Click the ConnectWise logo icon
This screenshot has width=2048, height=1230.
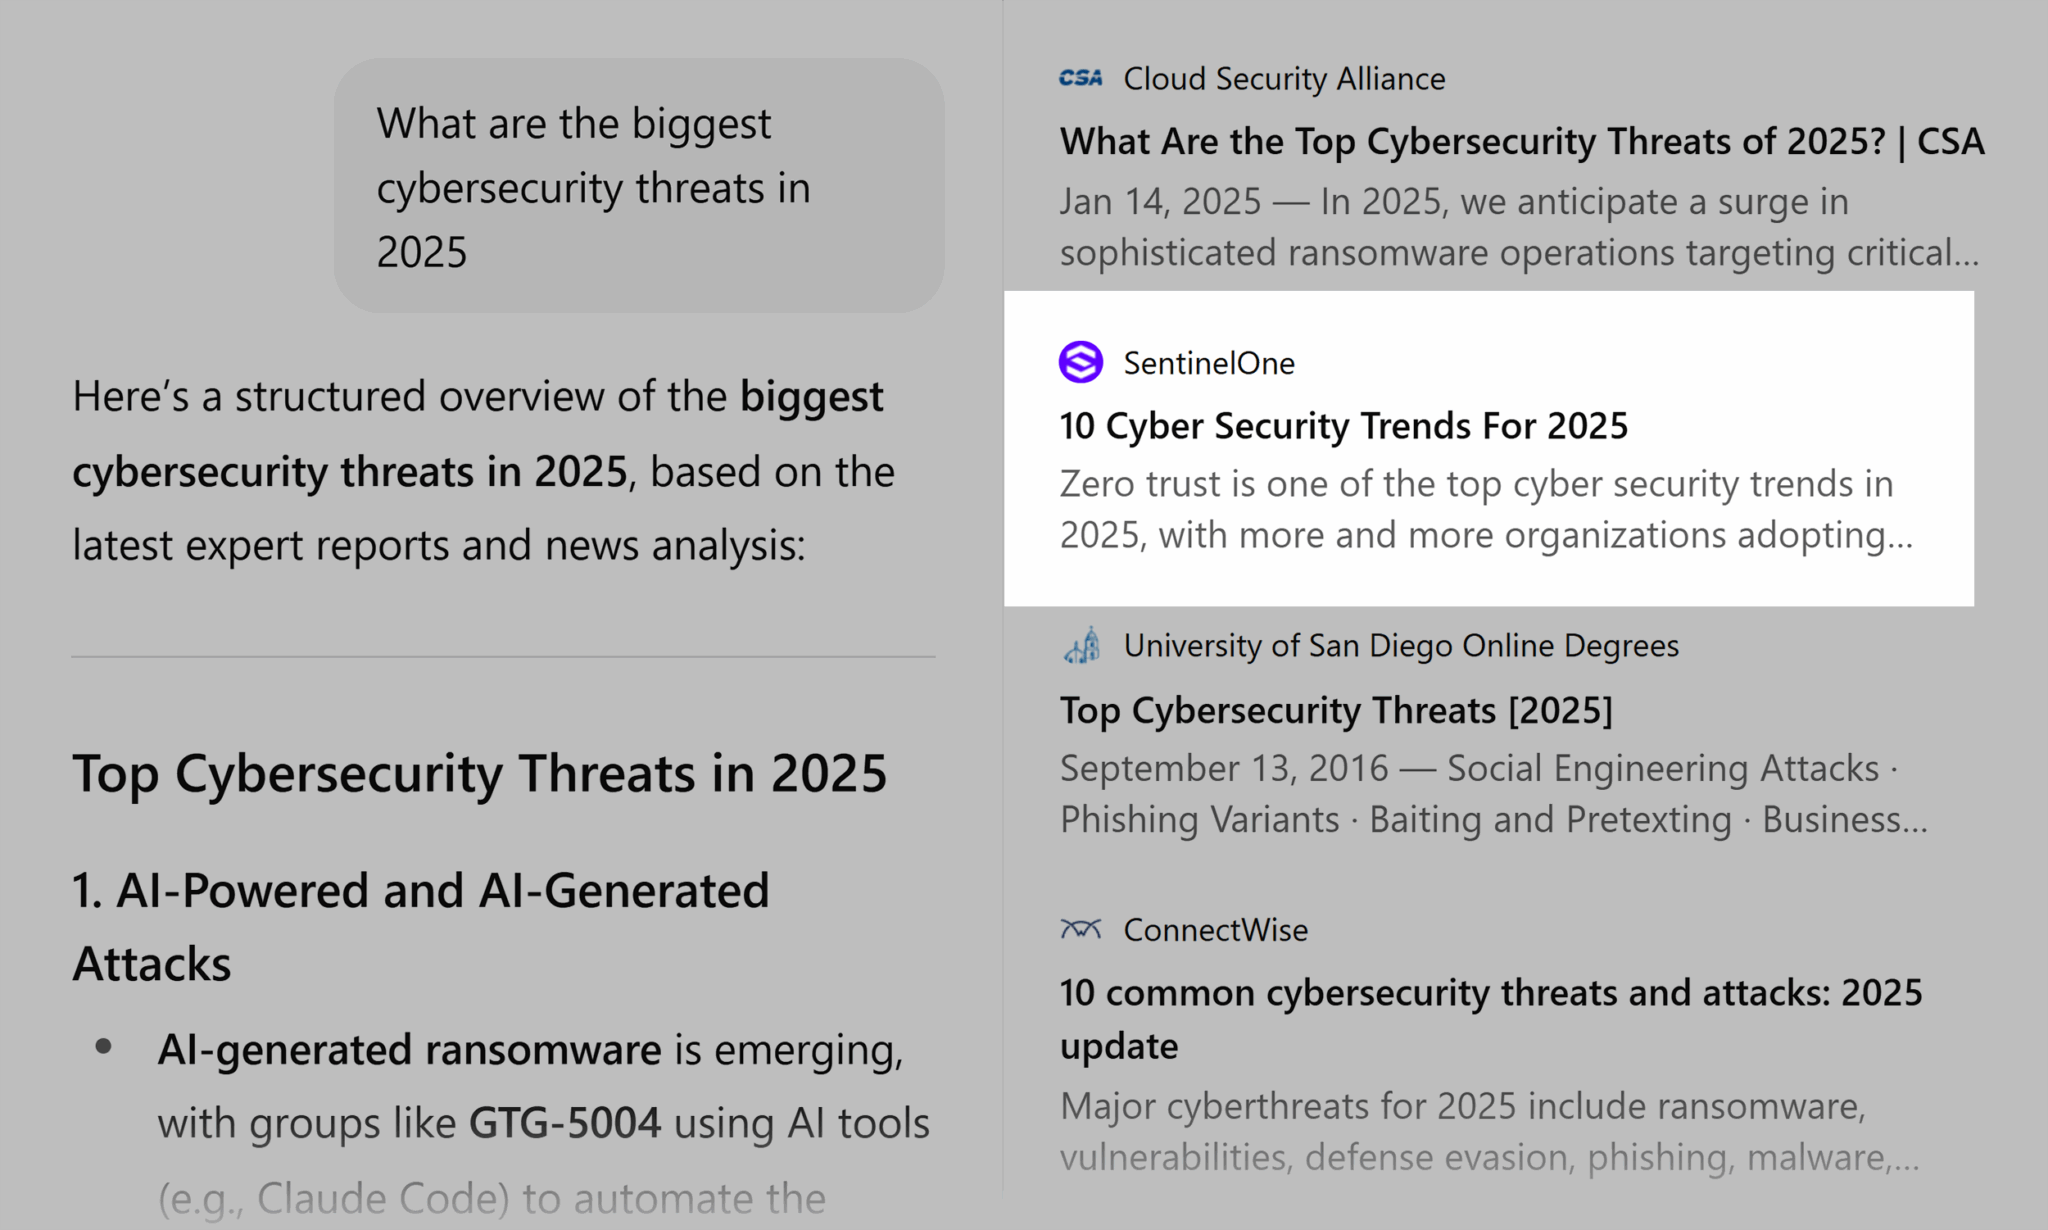click(x=1080, y=929)
